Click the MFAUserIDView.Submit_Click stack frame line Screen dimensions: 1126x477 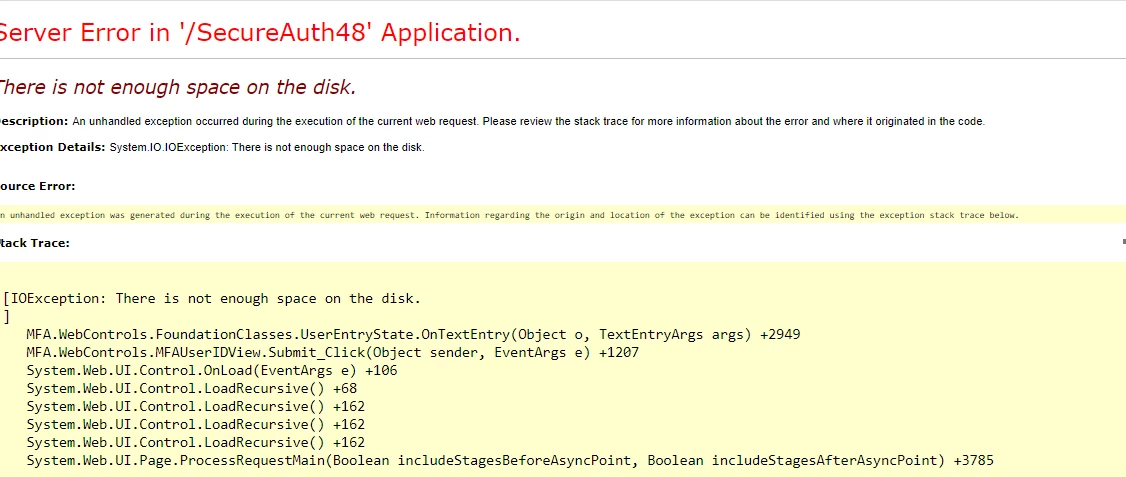pos(332,353)
